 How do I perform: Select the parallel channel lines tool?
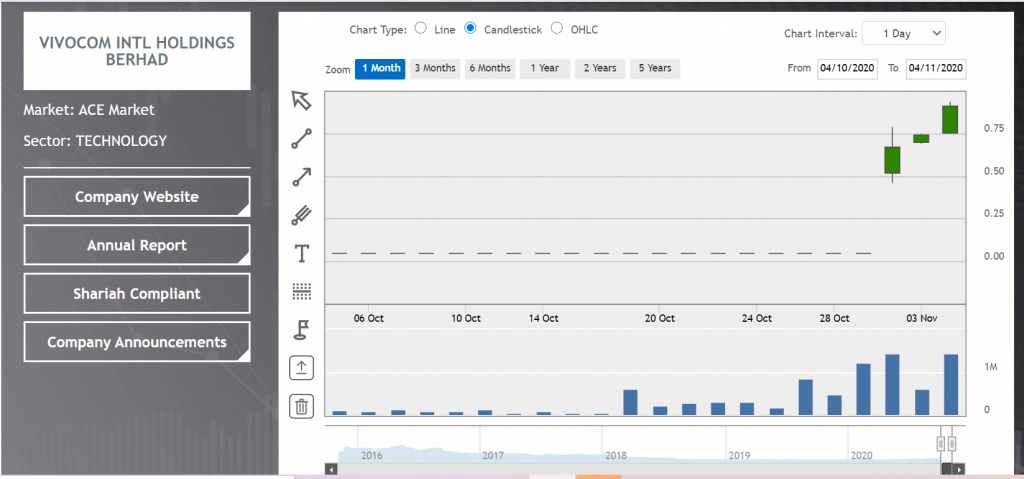pos(301,215)
